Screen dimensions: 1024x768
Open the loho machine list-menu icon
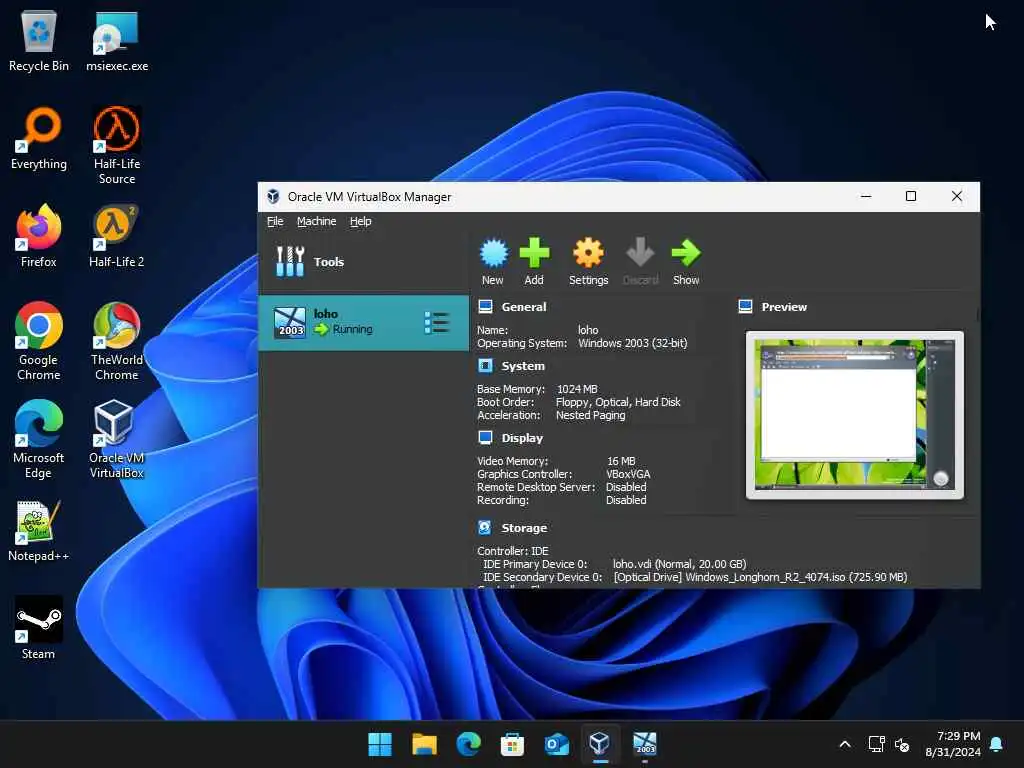[436, 323]
